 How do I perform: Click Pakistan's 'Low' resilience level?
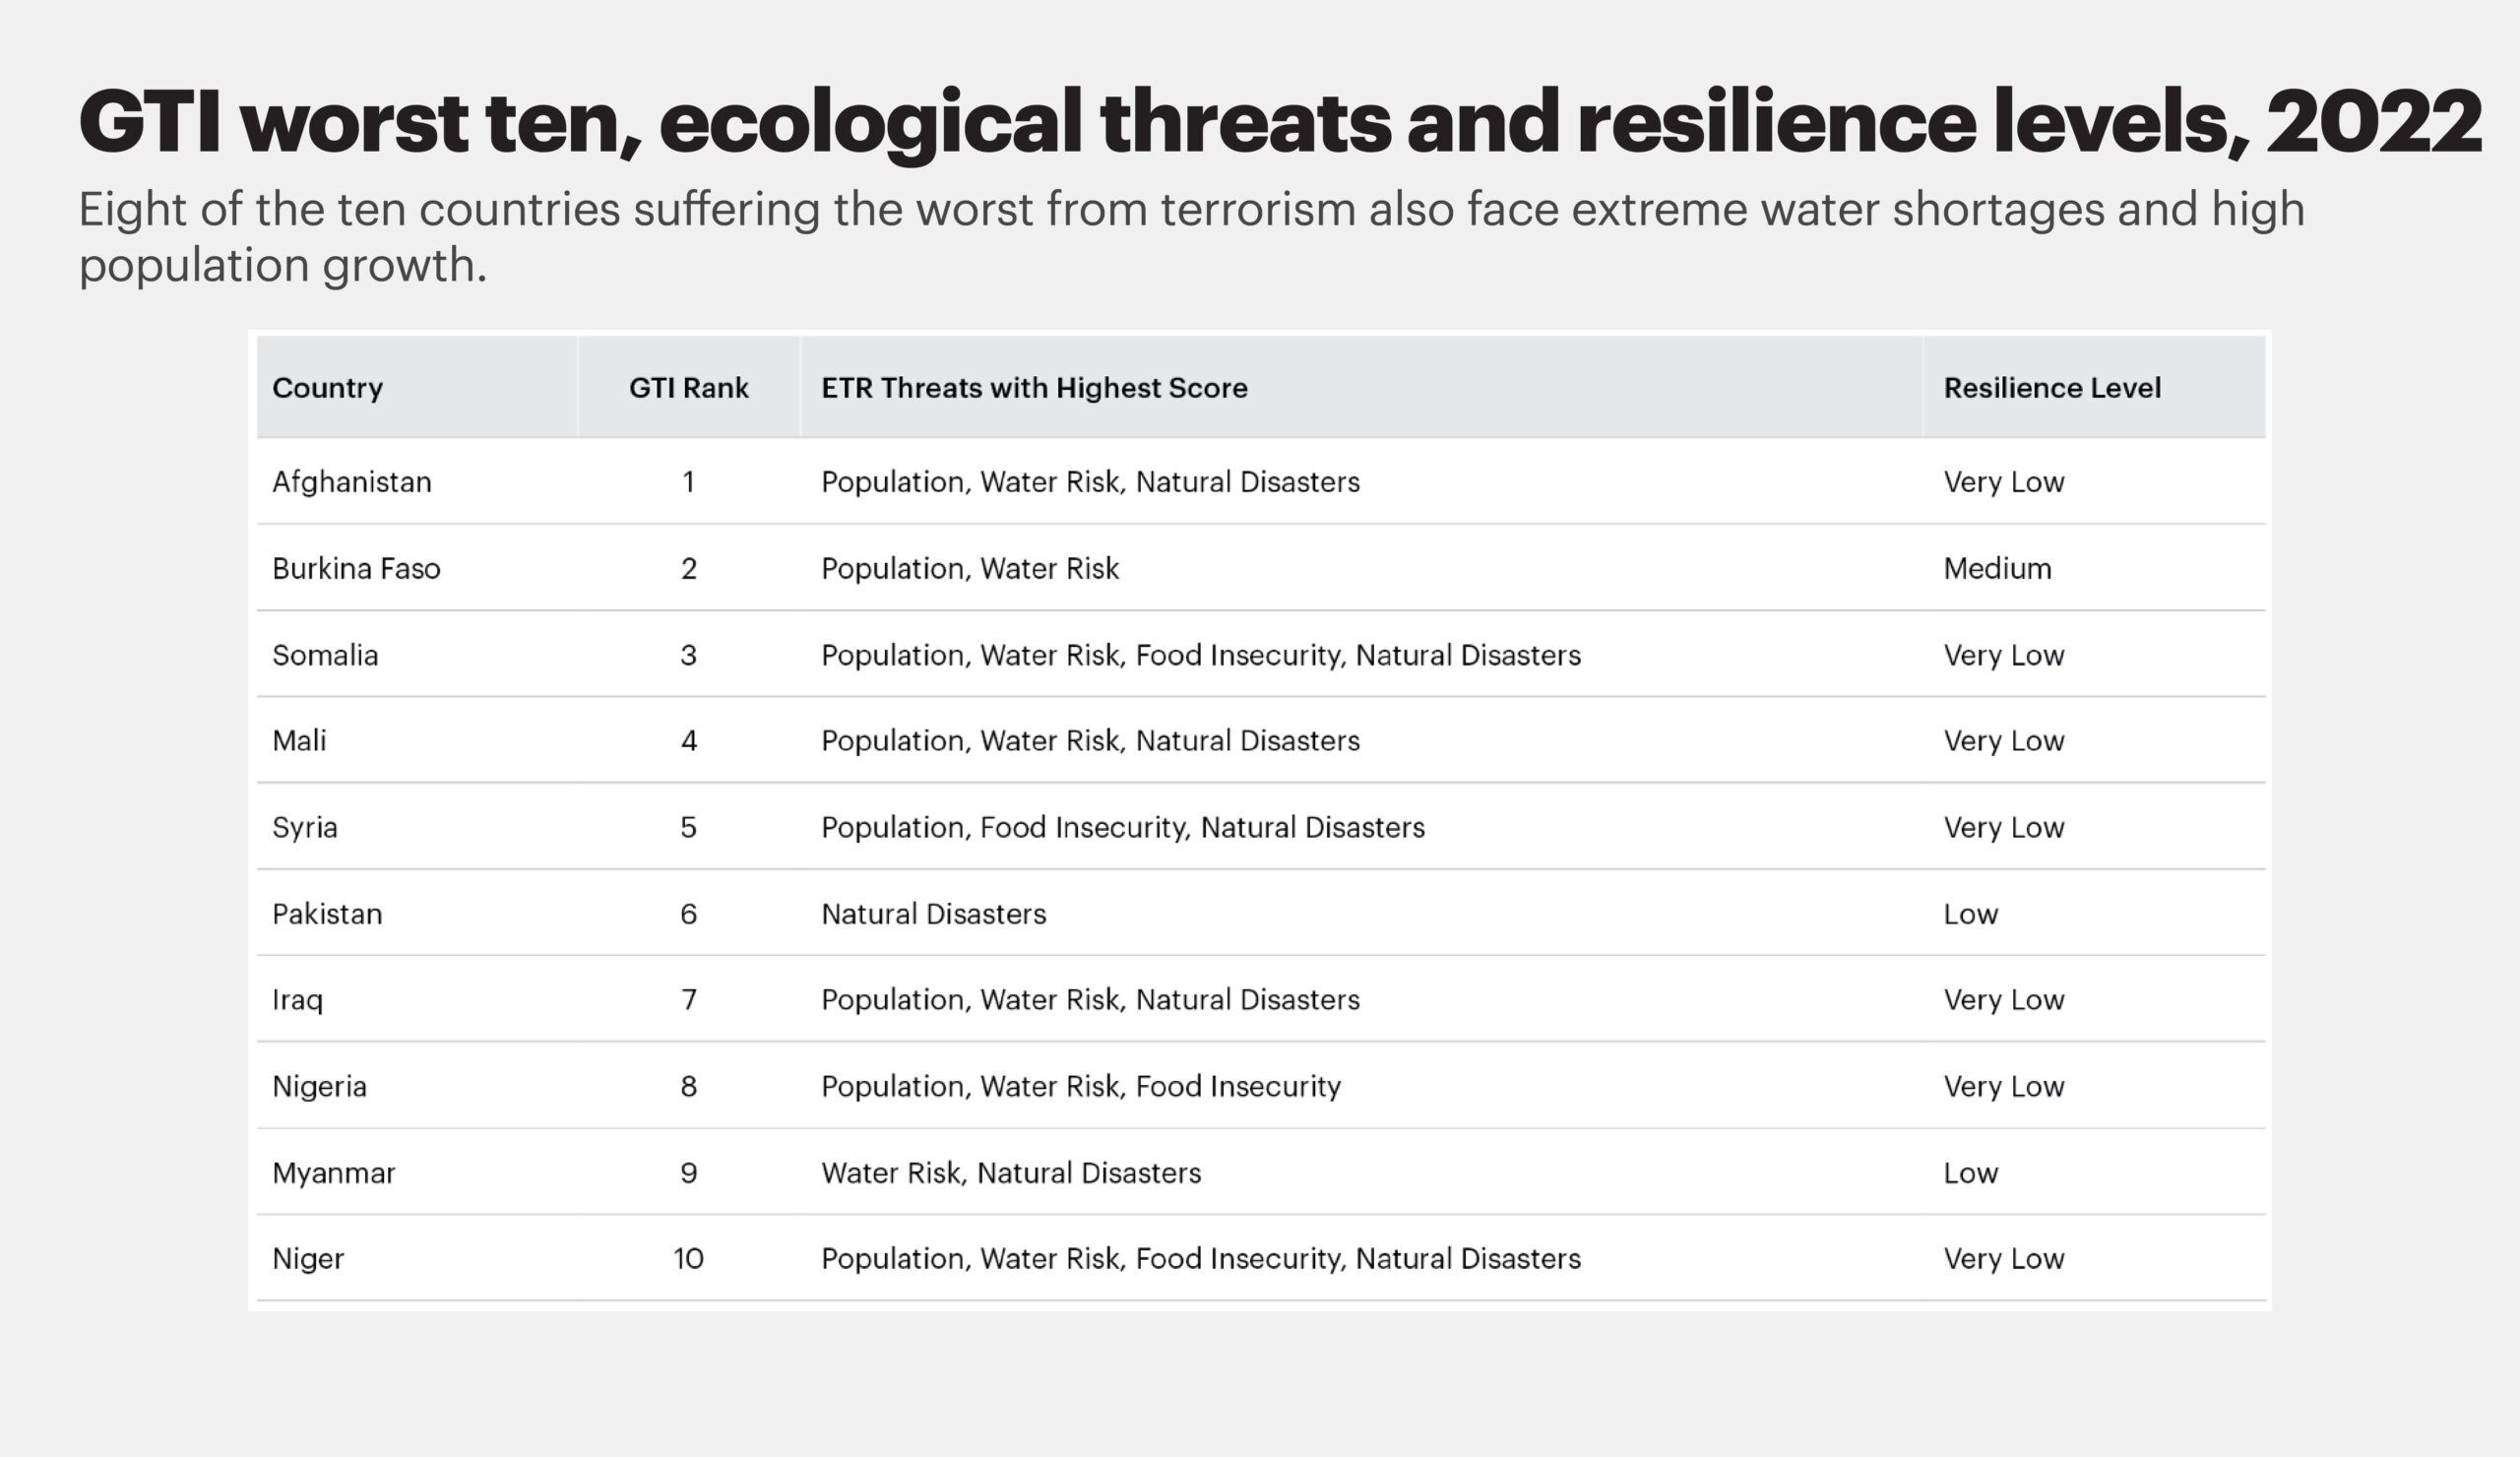pos(1970,914)
